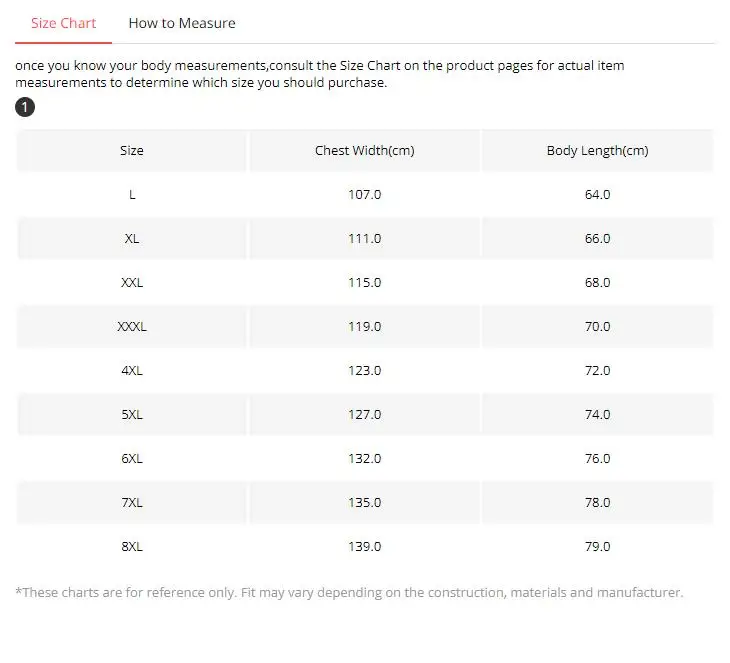Select chest width value 132.0
Image resolution: width=730 pixels, height=663 pixels.
tap(364, 459)
